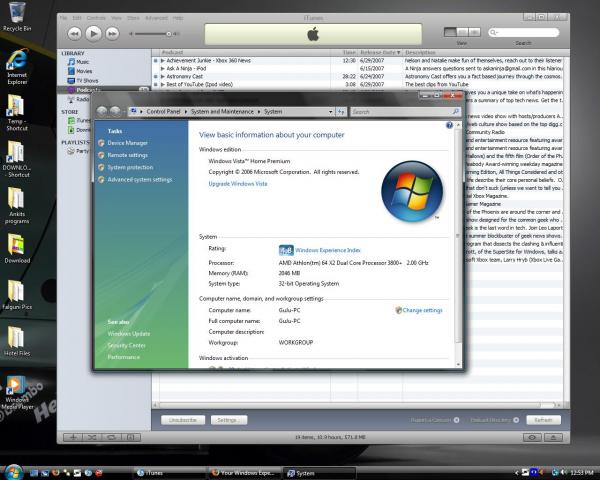The height and width of the screenshot is (480, 600).
Task: Click Control Panel breadcrumb in address bar
Action: point(163,111)
